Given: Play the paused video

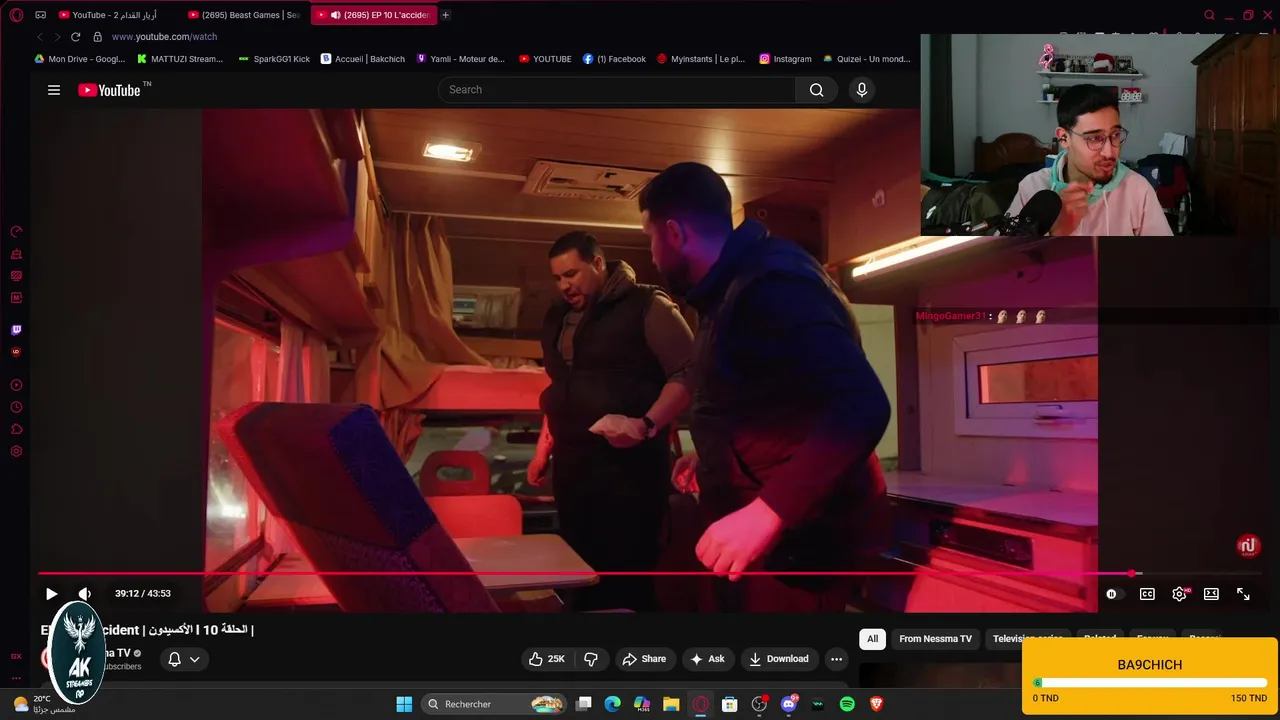Looking at the screenshot, I should pos(52,594).
